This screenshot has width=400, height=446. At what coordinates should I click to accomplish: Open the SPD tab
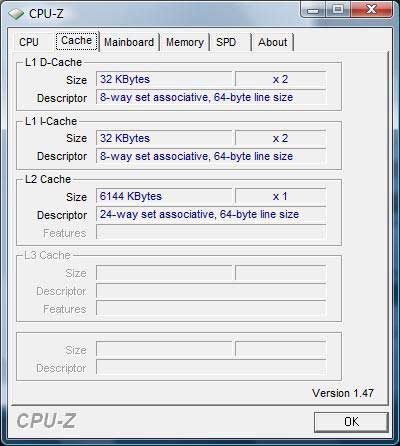[226, 42]
